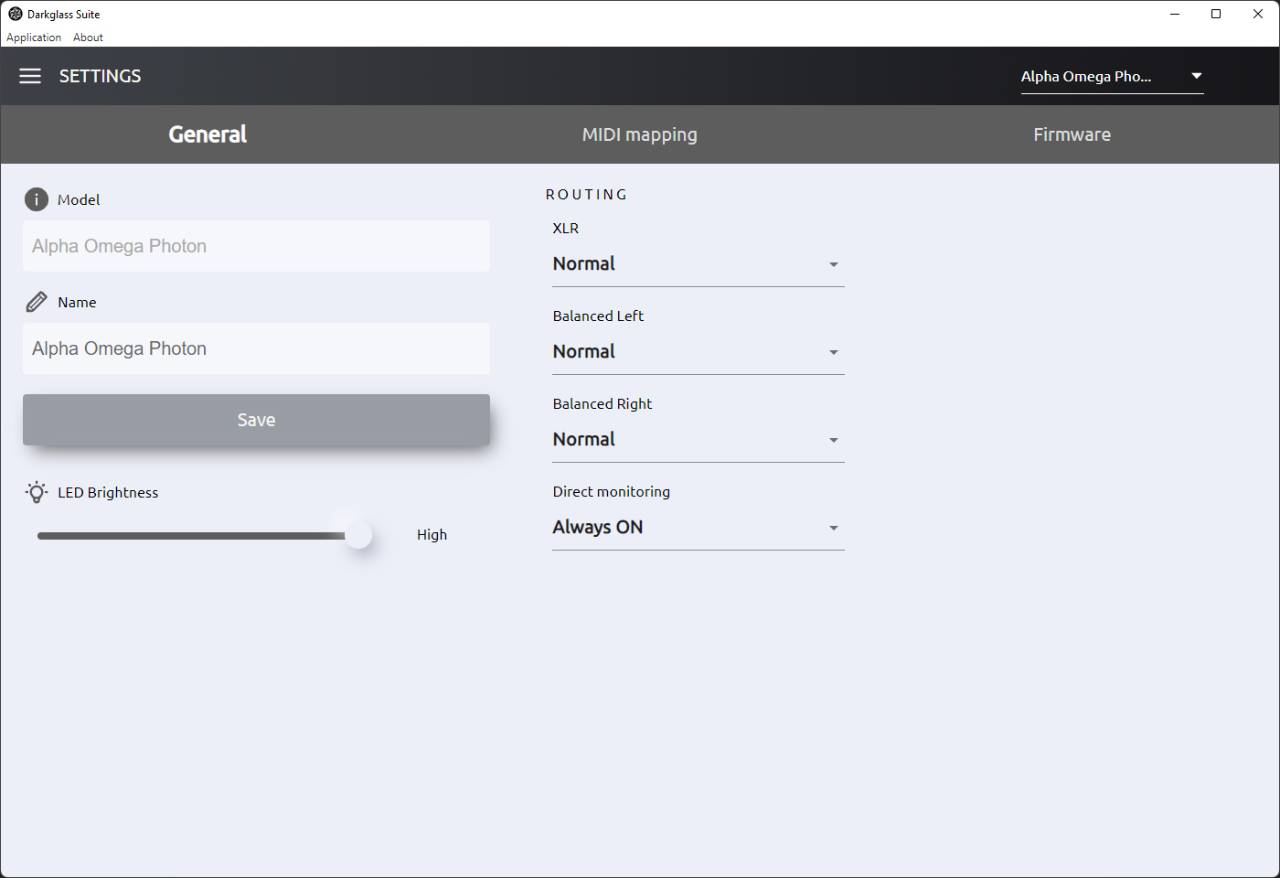Click the SETTINGS page title
Image resolution: width=1280 pixels, height=878 pixels.
[x=100, y=76]
